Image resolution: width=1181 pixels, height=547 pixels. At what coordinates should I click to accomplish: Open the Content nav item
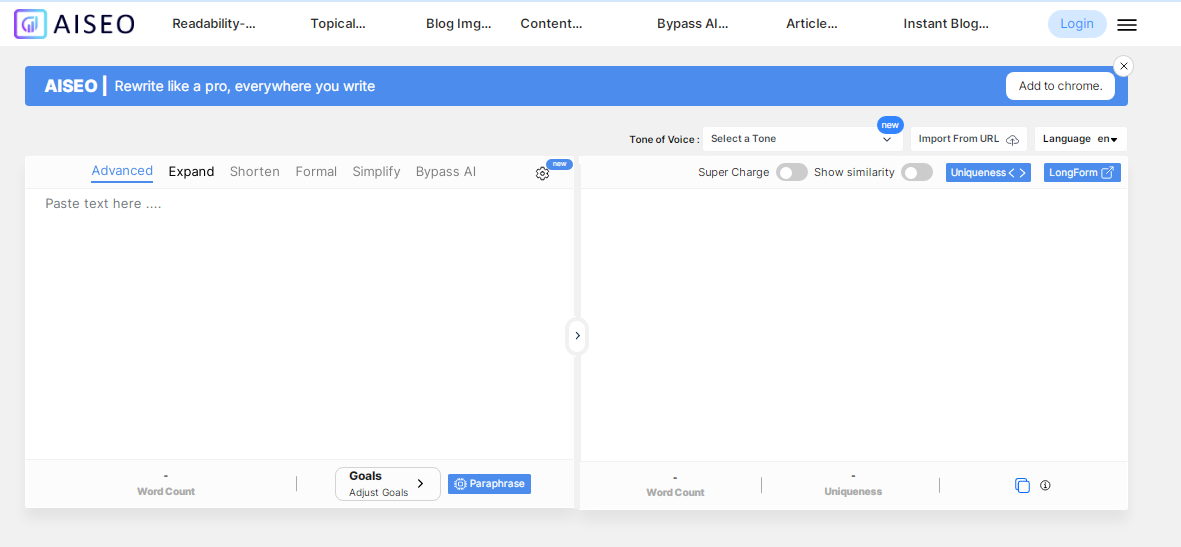pos(551,23)
